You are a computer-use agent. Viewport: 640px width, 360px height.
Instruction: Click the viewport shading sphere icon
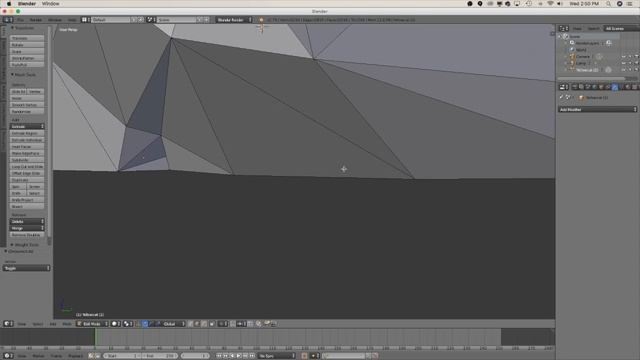[116, 324]
